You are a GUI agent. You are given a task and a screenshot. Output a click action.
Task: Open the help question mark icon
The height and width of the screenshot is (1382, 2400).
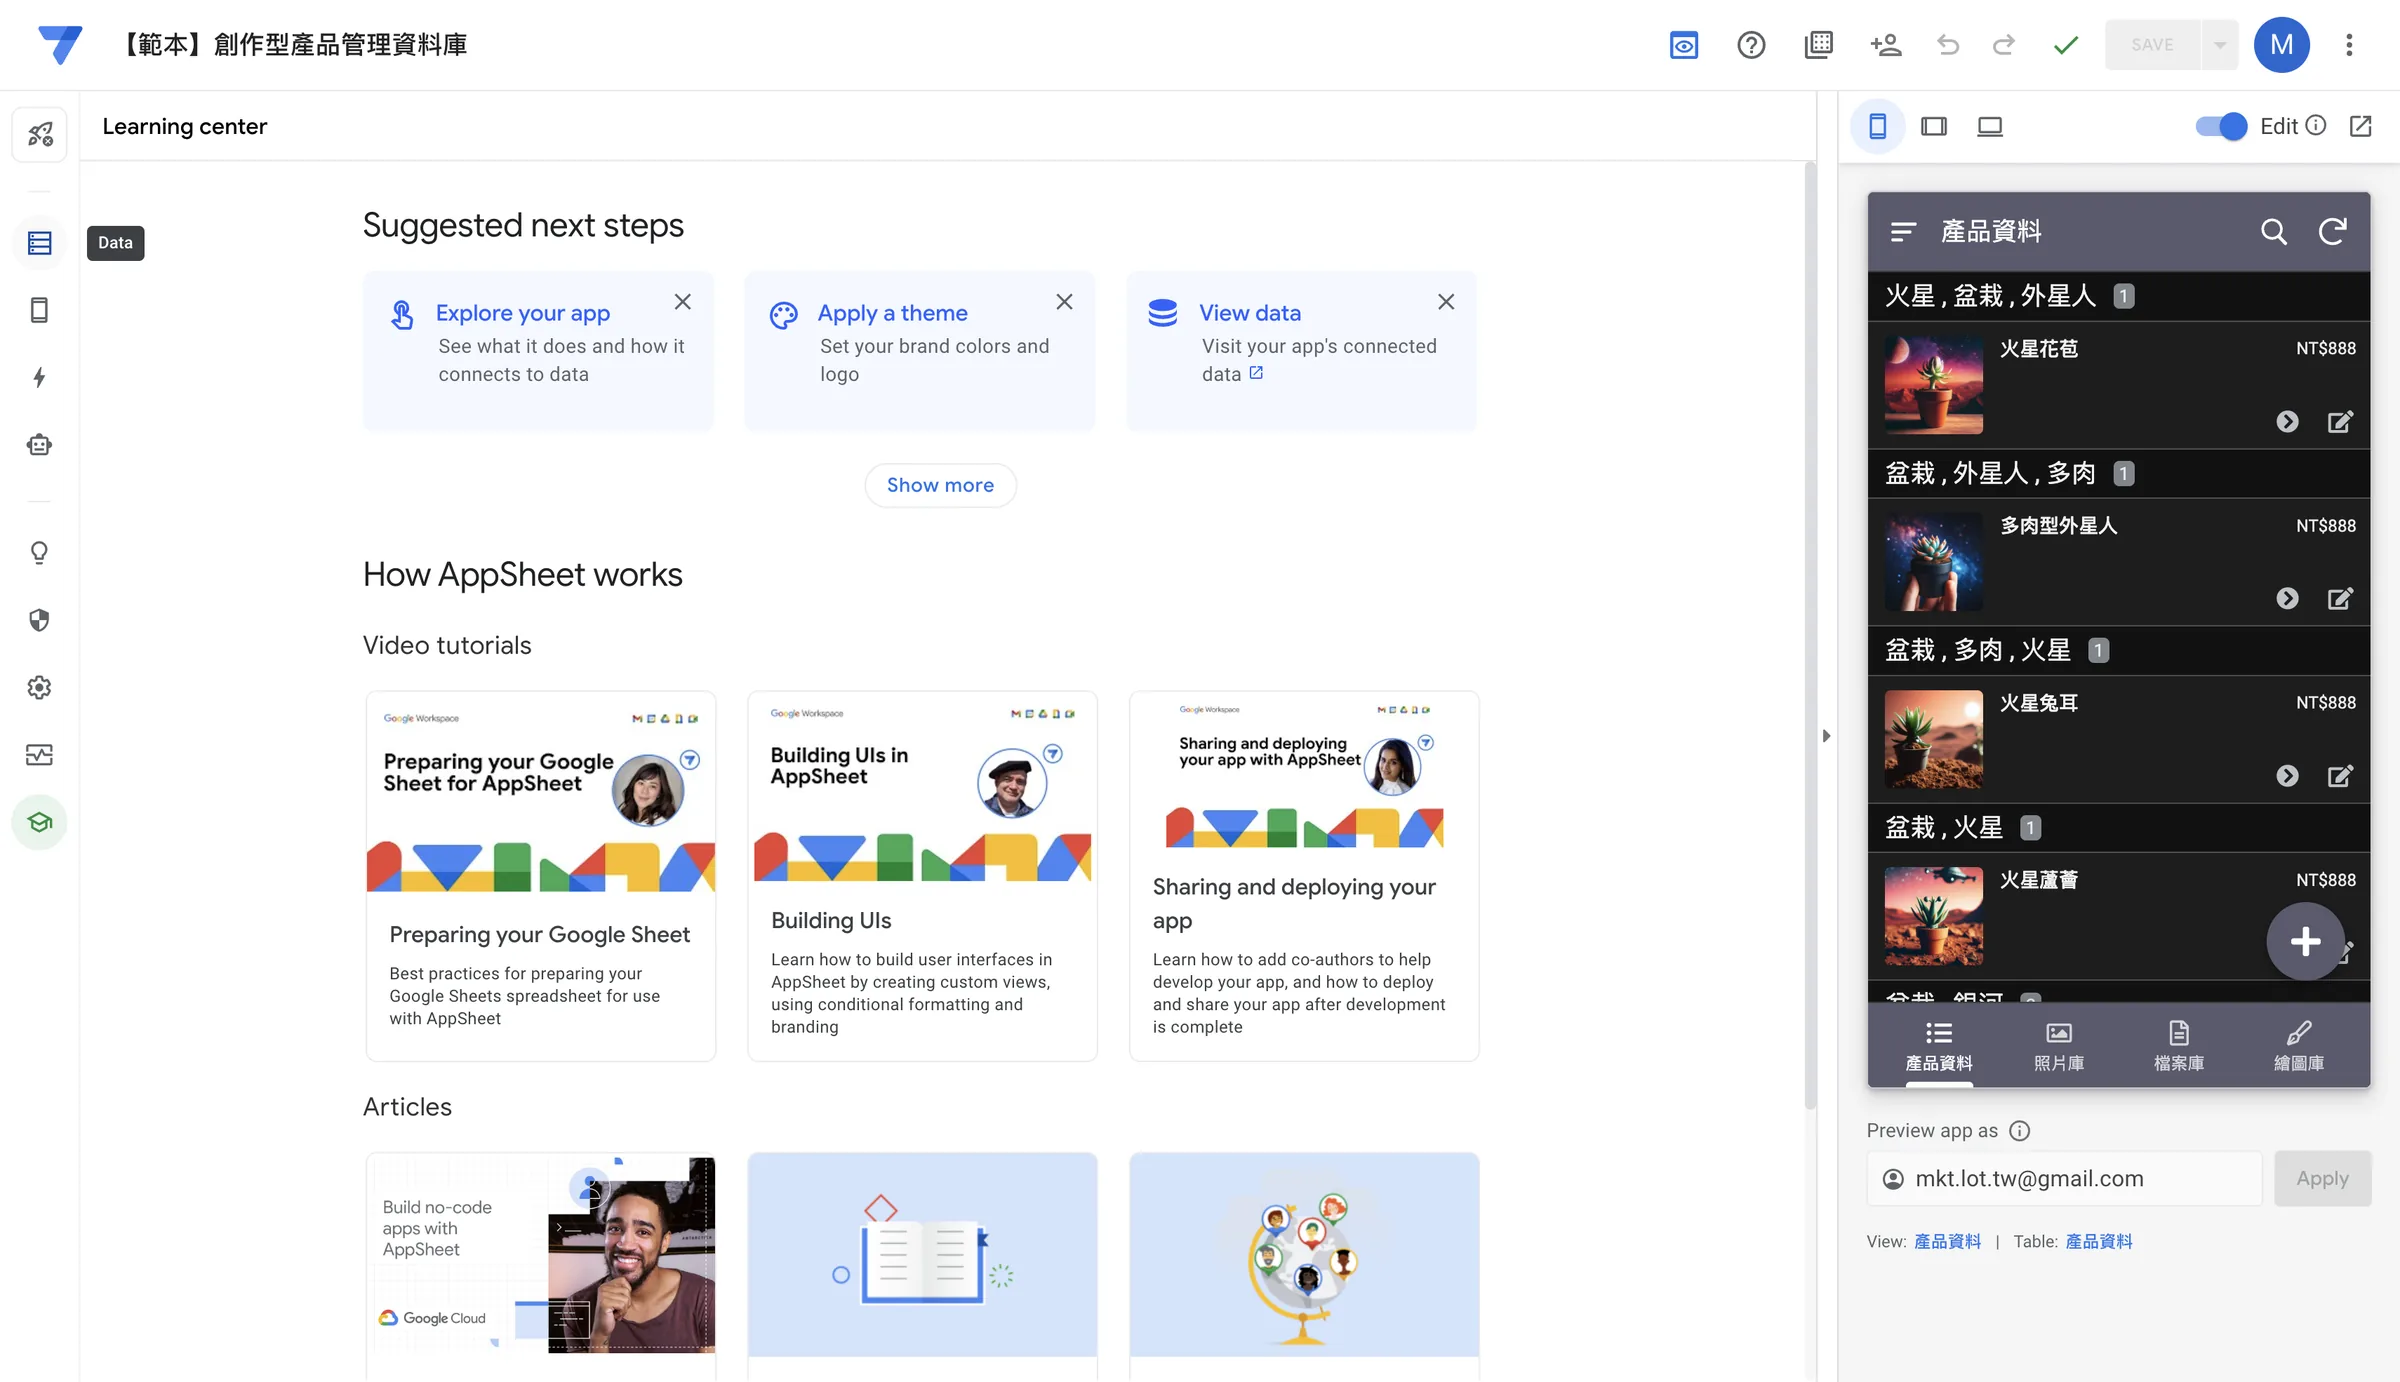pos(1751,45)
